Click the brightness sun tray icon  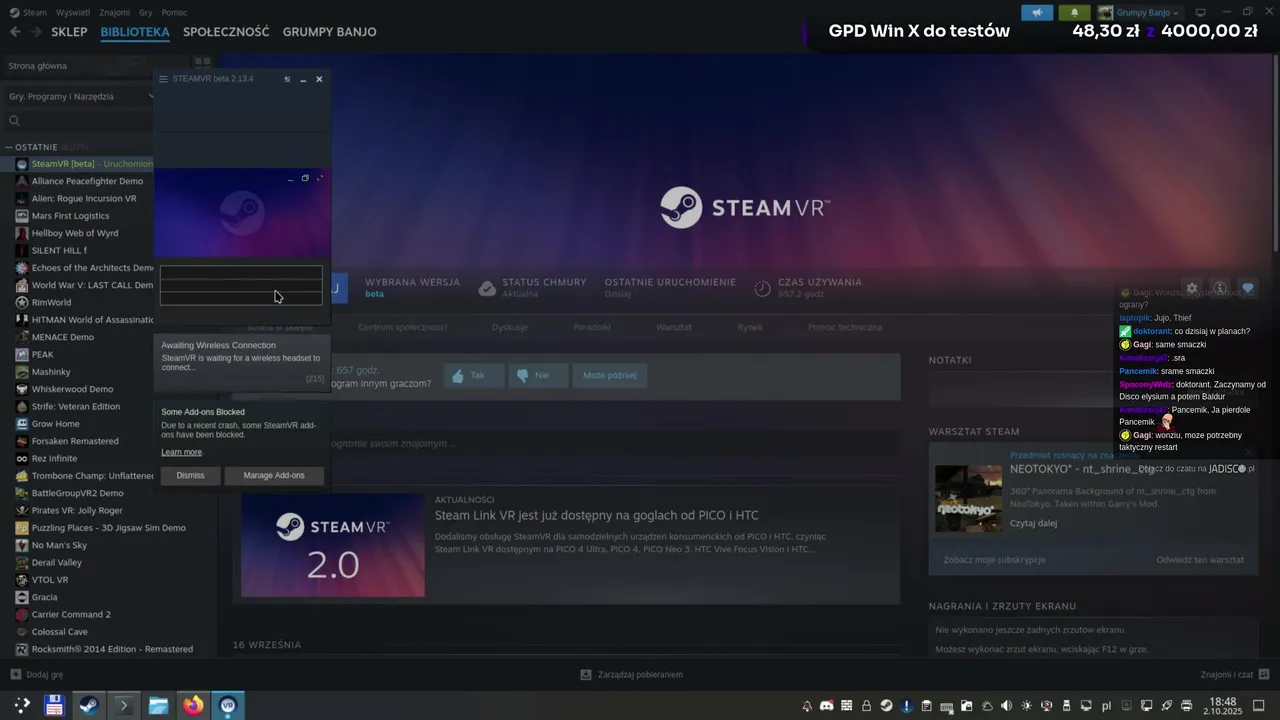[1026, 706]
